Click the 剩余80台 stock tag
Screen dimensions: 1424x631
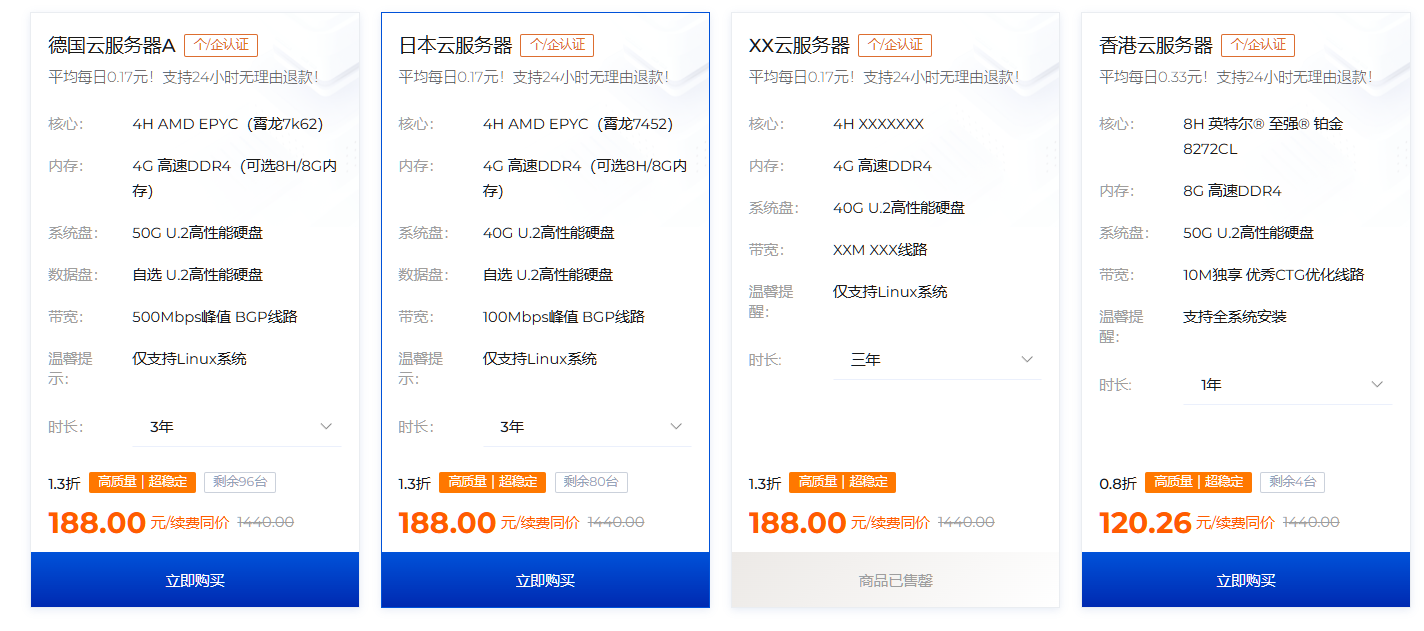[x=590, y=482]
